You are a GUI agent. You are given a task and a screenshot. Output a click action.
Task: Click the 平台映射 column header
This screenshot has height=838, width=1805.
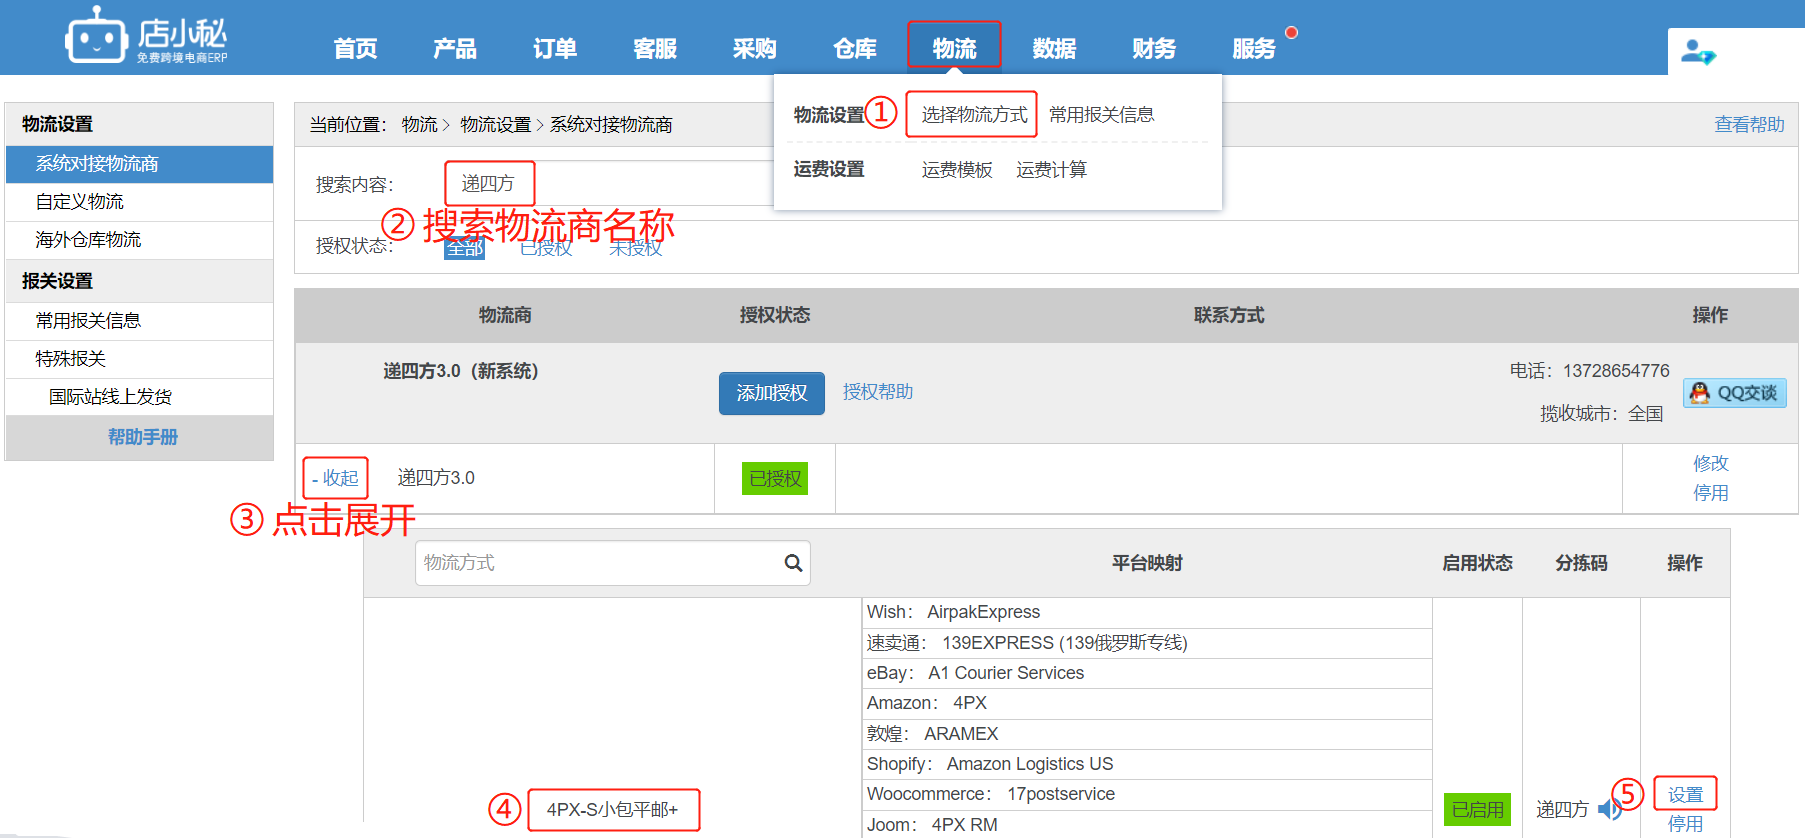(x=1147, y=563)
